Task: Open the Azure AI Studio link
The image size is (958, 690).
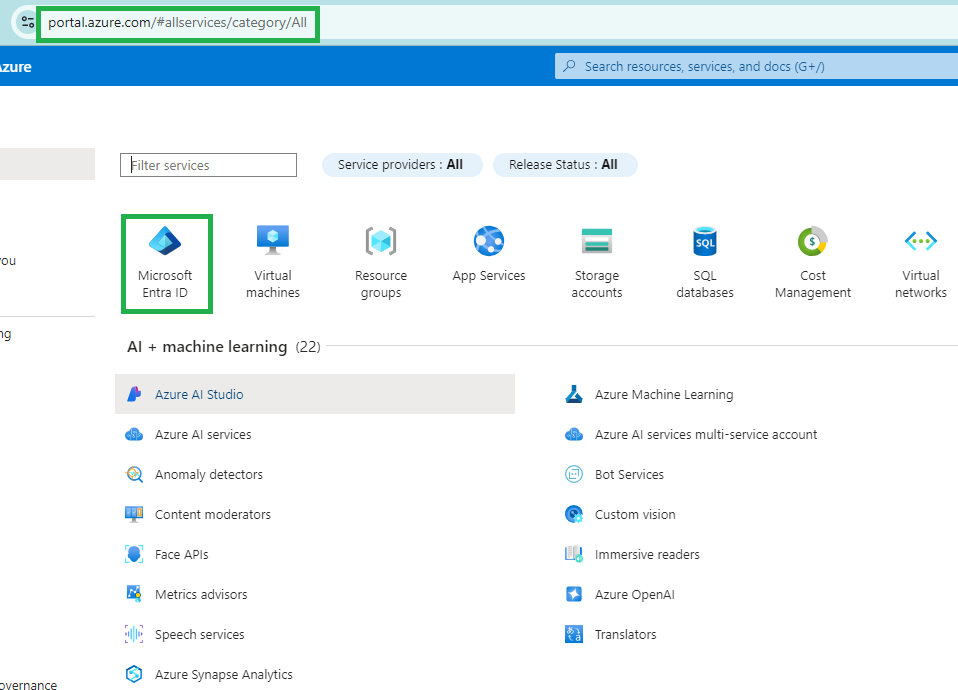Action: coord(199,394)
